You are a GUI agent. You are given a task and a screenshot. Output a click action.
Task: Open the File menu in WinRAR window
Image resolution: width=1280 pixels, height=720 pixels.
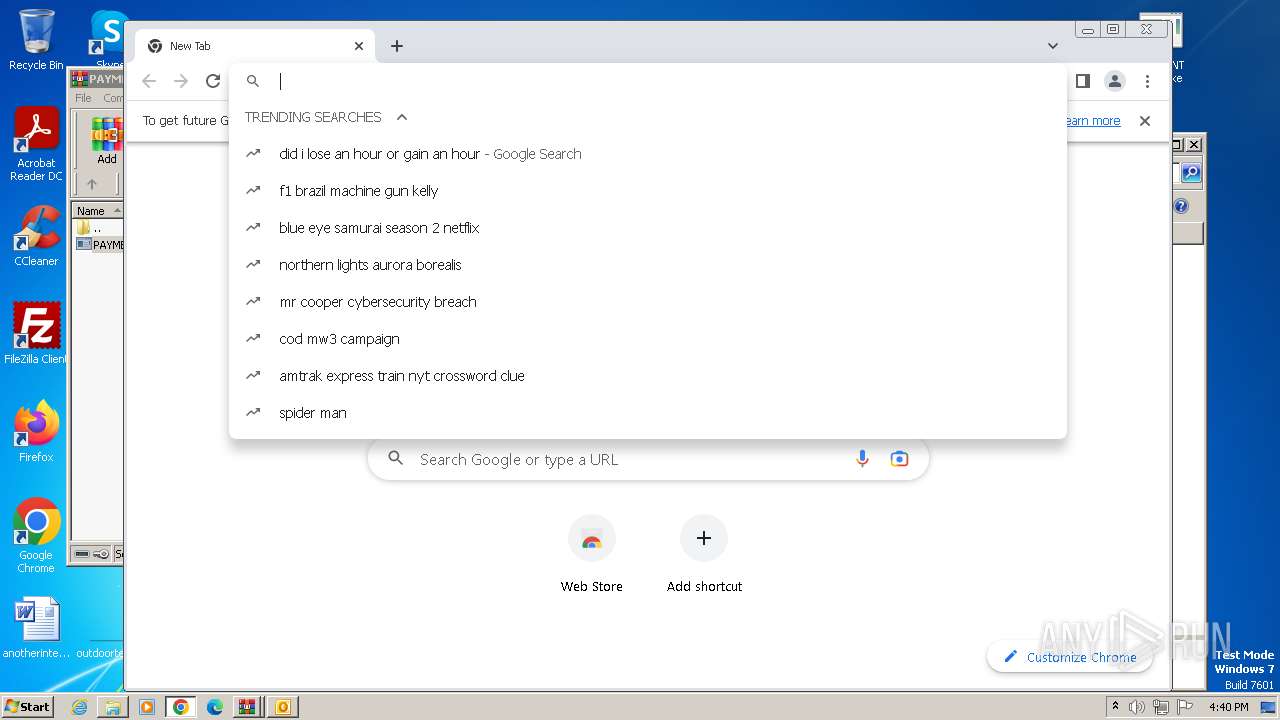[x=83, y=98]
